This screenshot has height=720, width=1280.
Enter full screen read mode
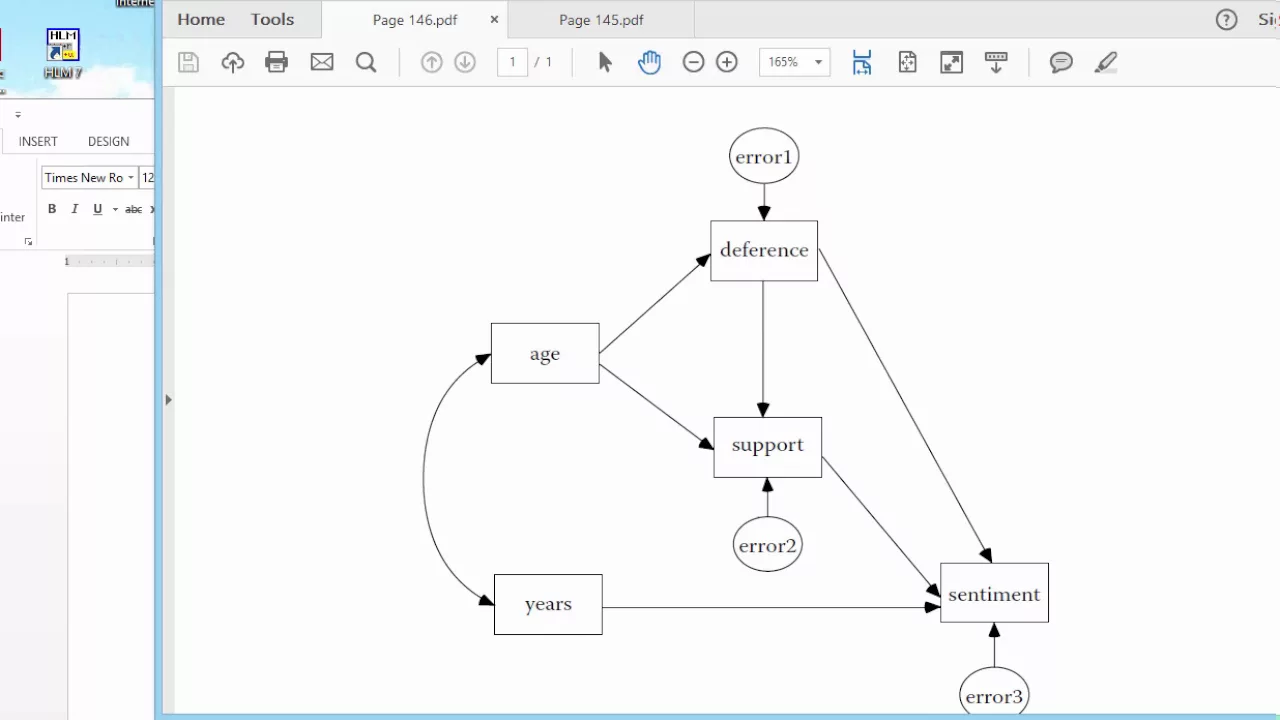click(x=952, y=62)
